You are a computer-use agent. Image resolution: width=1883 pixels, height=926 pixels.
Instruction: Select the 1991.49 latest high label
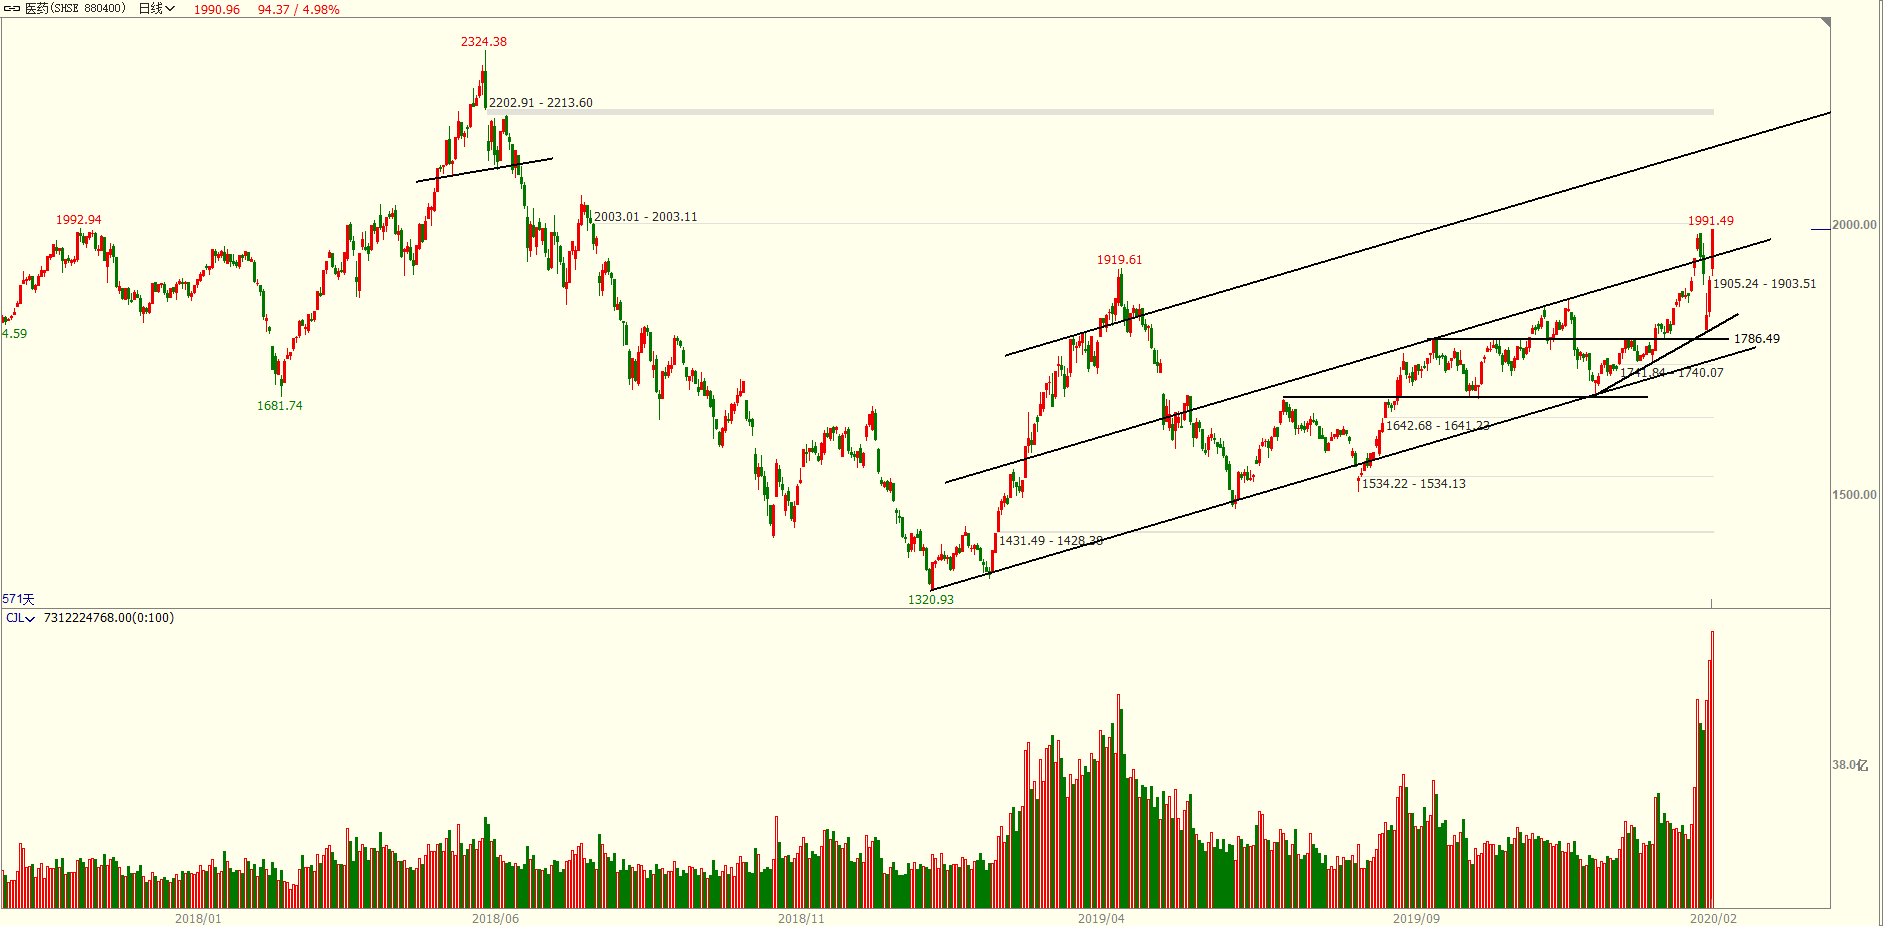1711,221
